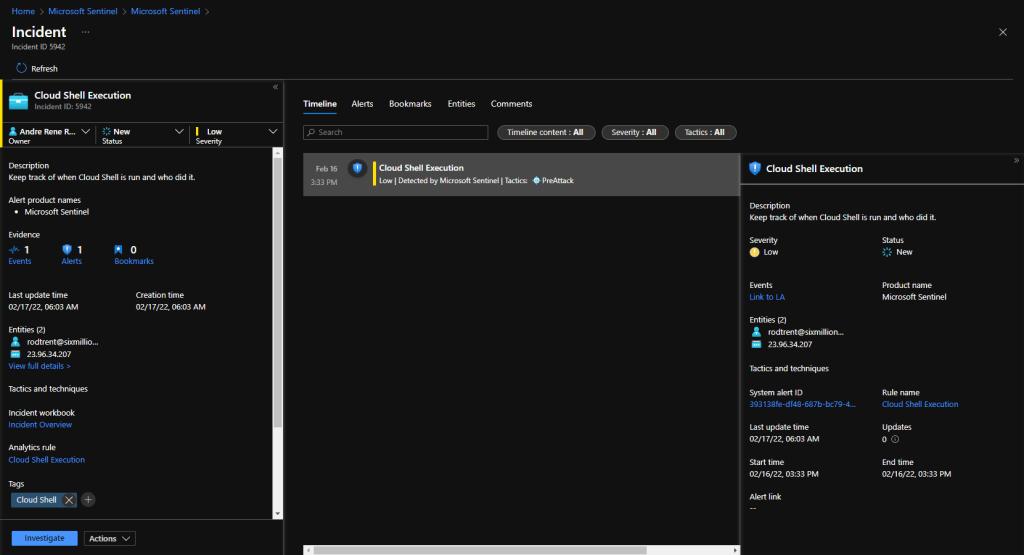
Task: Click the shield icon in alert details header
Action: 755,168
